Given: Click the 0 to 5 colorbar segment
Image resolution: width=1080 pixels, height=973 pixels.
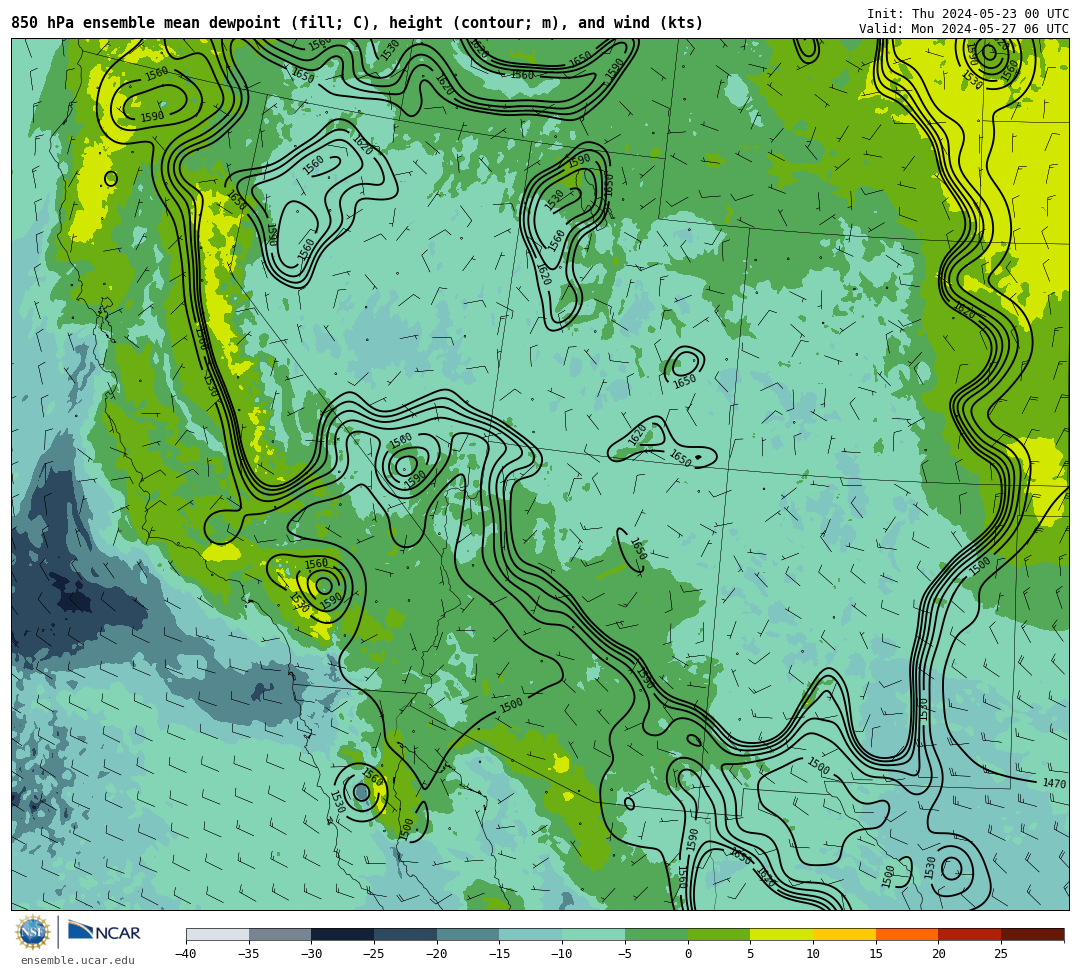Looking at the screenshot, I should (x=718, y=934).
